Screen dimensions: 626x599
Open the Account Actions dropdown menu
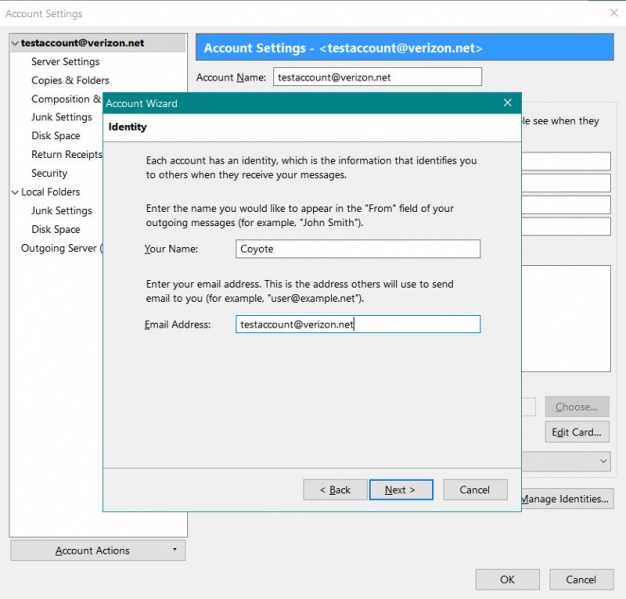[x=98, y=550]
